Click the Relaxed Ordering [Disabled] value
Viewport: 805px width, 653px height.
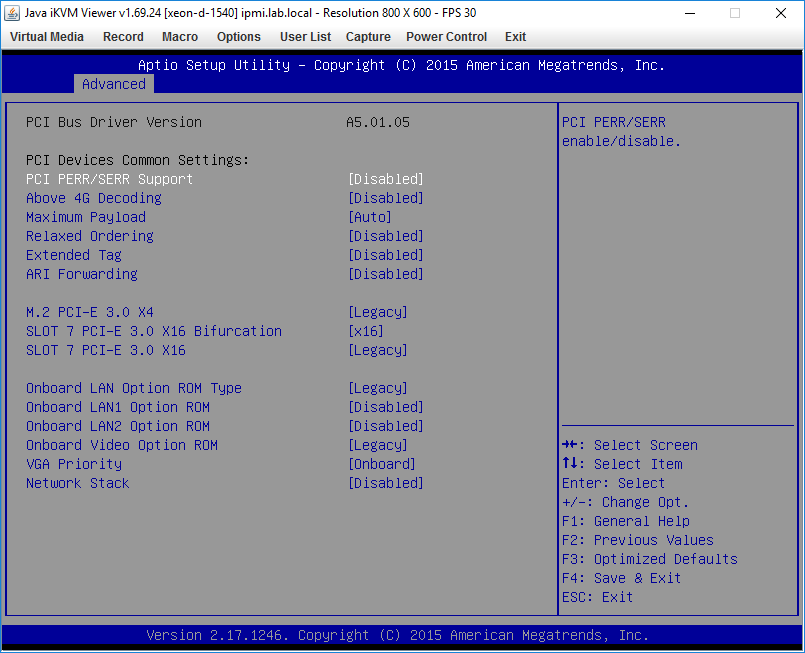386,236
